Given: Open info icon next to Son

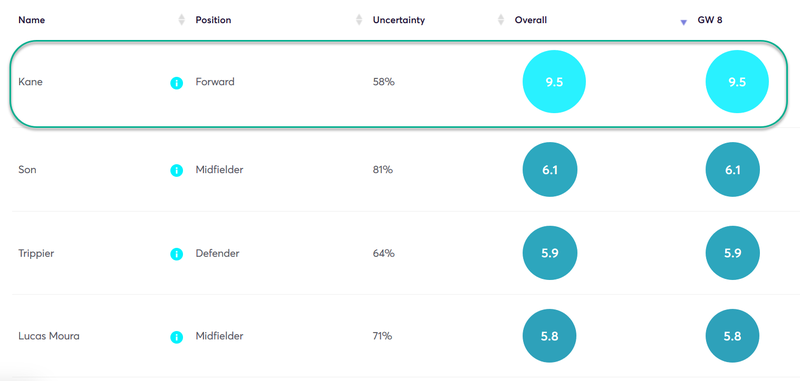Looking at the screenshot, I should 177,171.
